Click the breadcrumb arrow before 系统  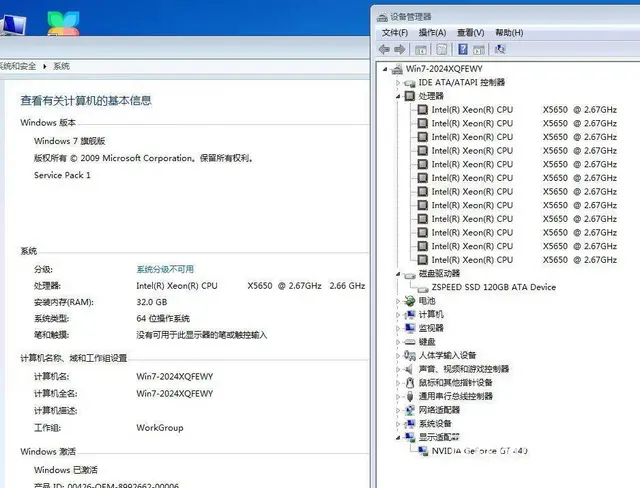[44, 66]
